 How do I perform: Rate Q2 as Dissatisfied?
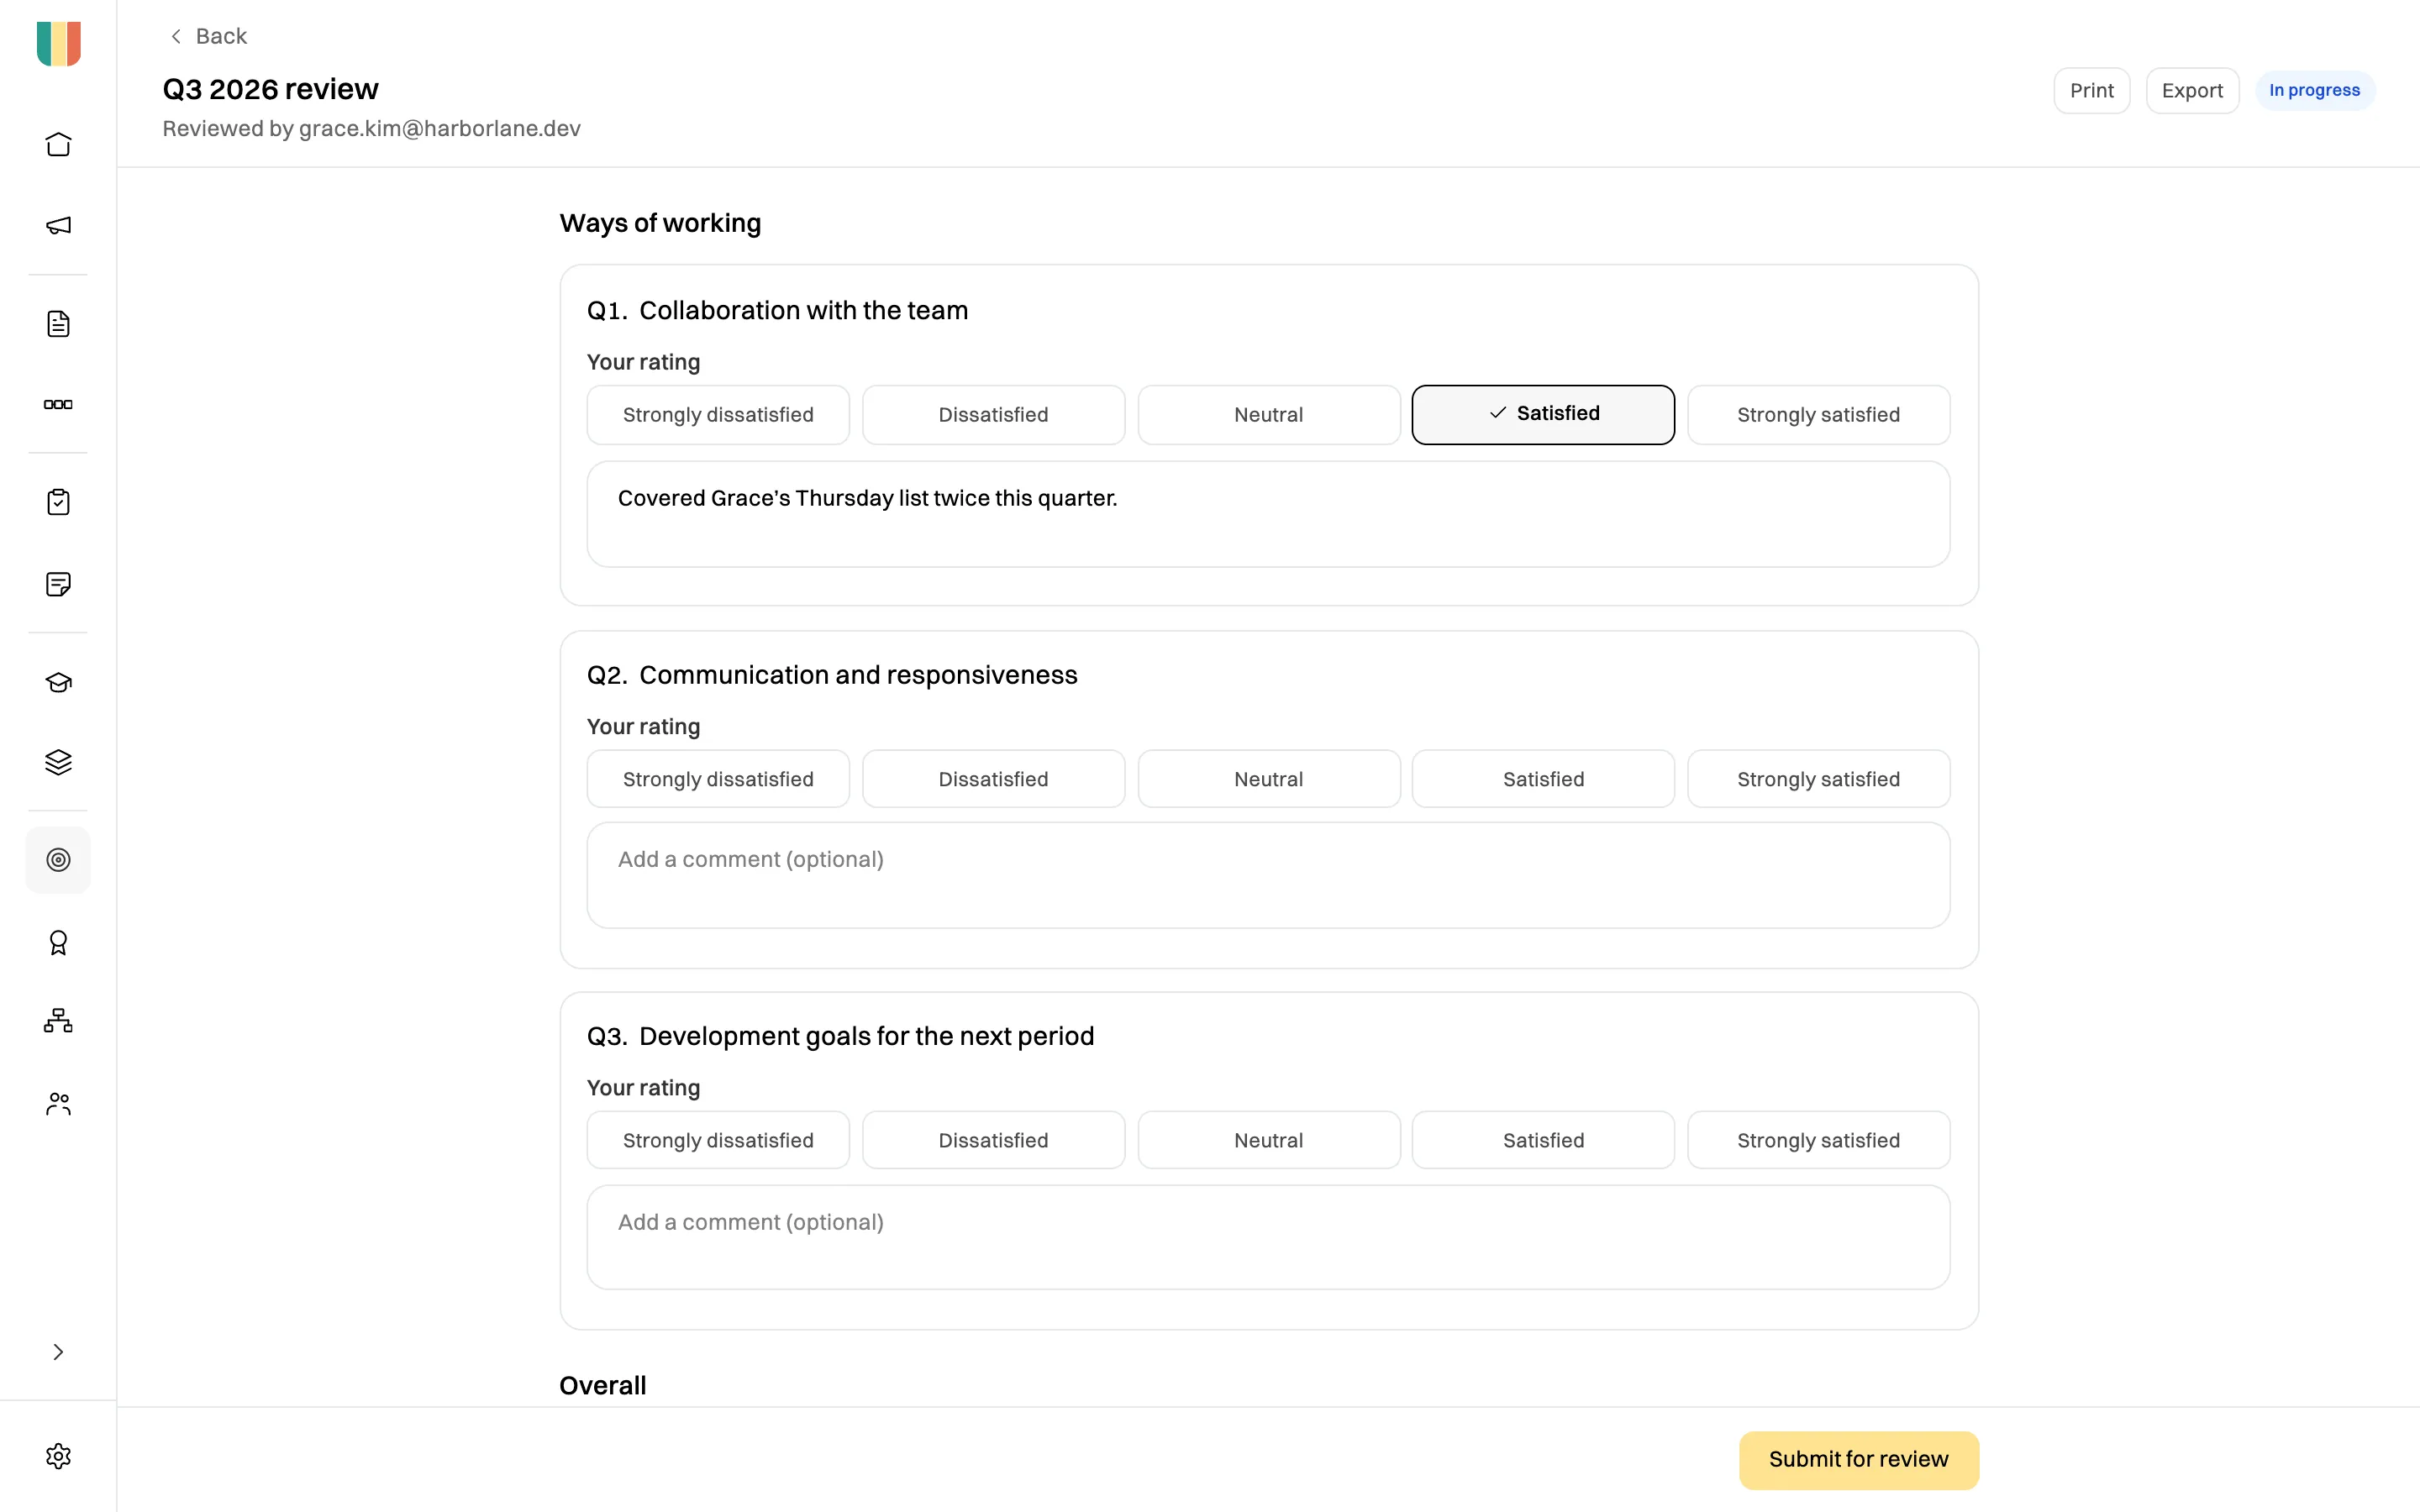click(993, 779)
